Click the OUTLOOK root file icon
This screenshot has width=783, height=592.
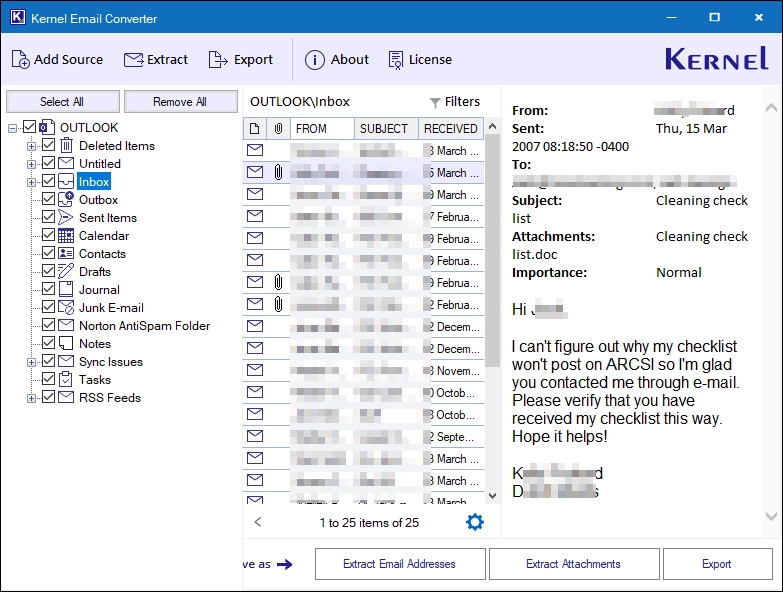pos(47,127)
